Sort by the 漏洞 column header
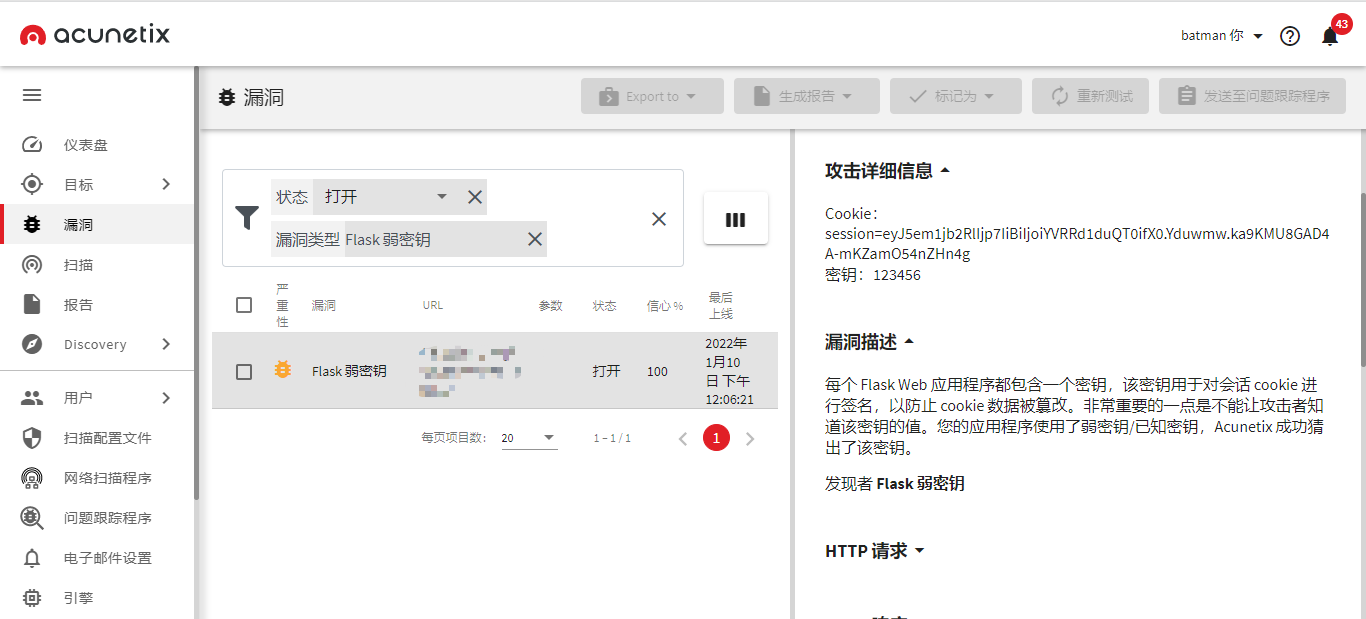This screenshot has width=1366, height=619. tap(324, 305)
